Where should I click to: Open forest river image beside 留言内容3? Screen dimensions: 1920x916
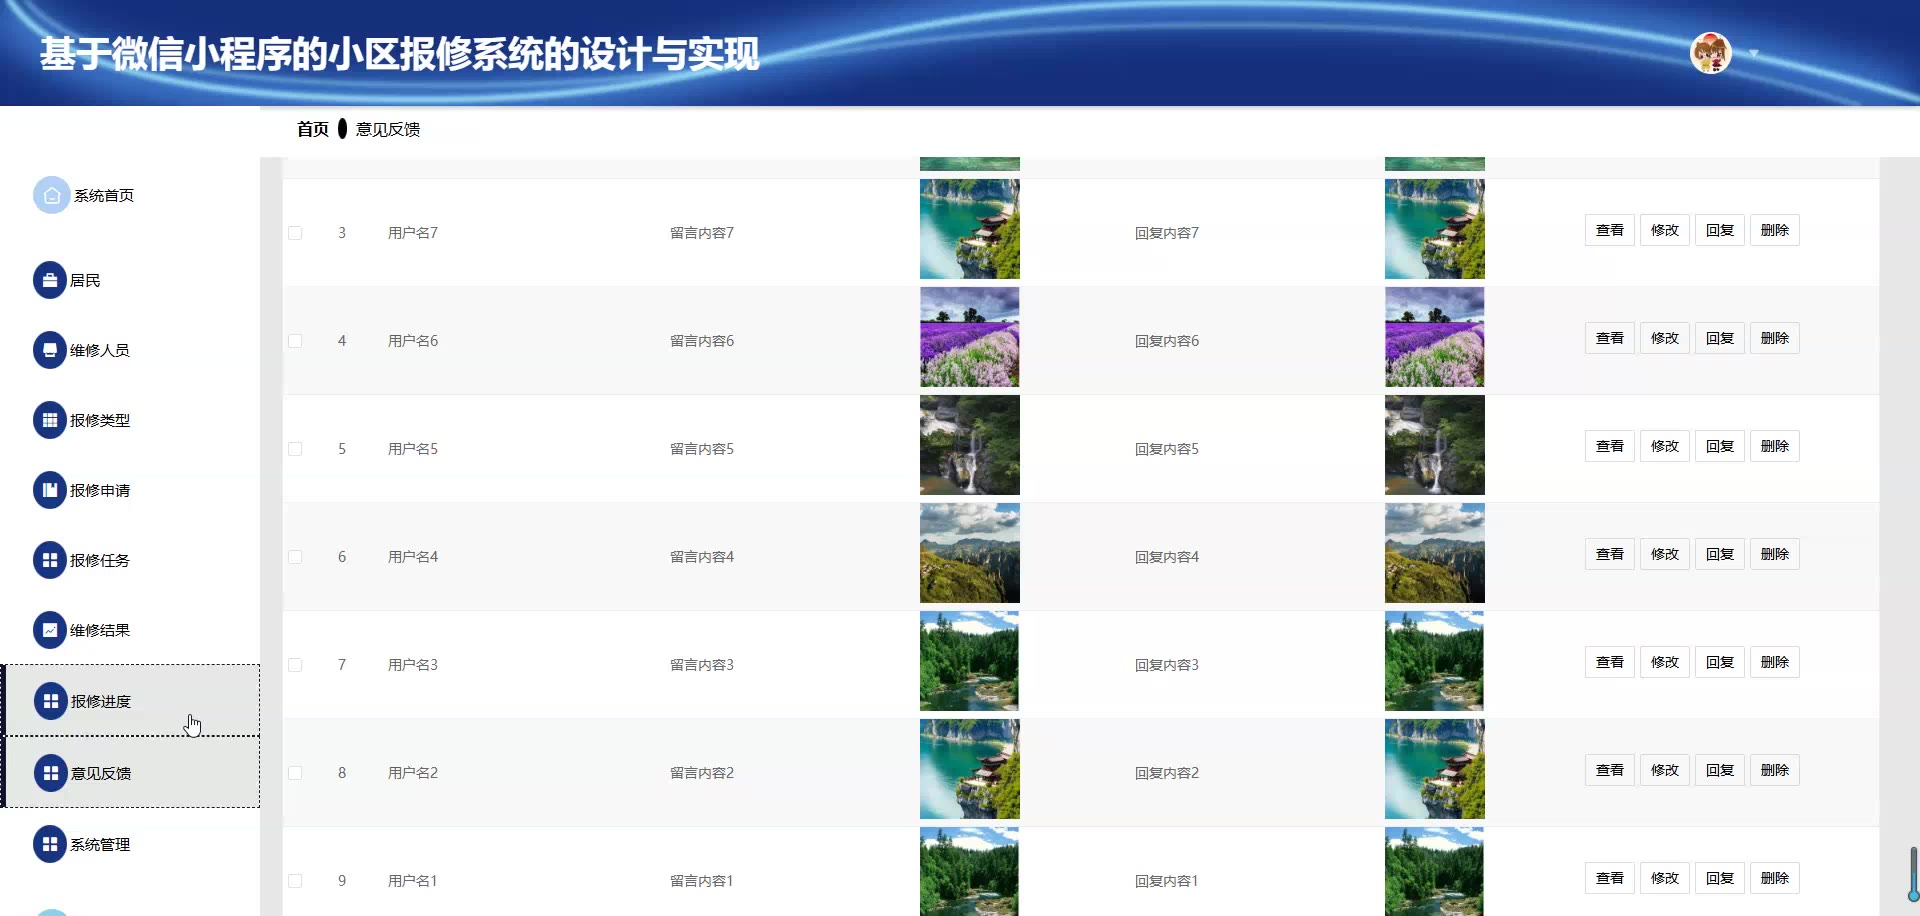point(970,661)
